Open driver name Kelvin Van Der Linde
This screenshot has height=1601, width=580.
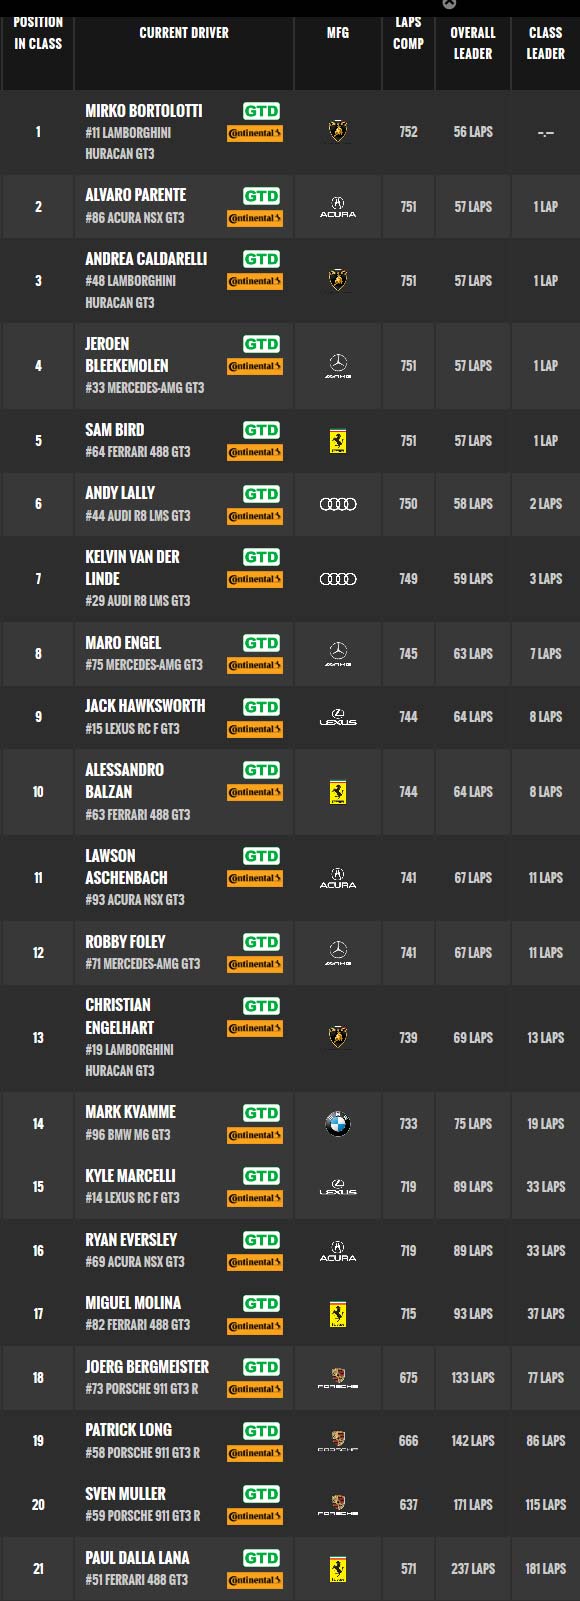(132, 568)
